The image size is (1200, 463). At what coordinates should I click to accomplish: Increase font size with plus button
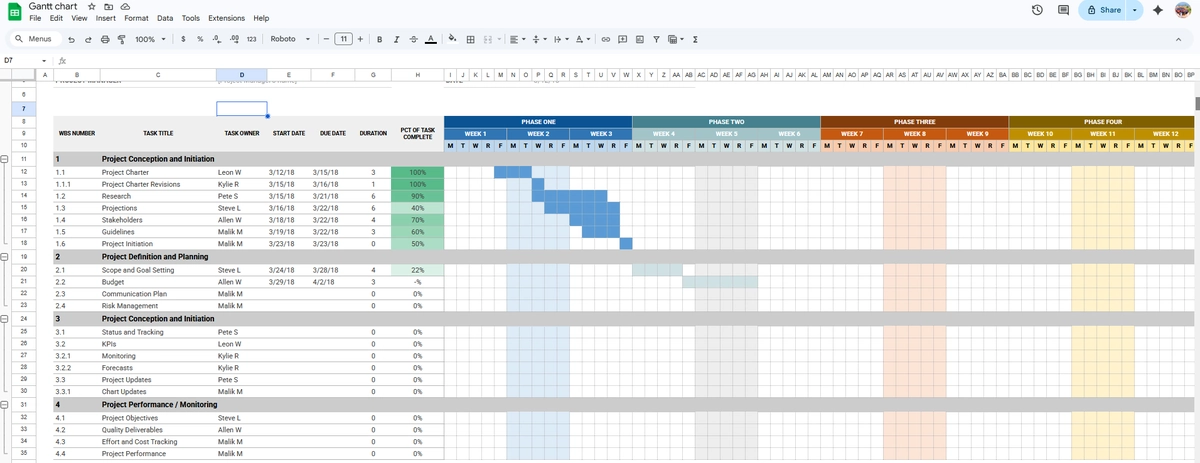pyautogui.click(x=360, y=39)
